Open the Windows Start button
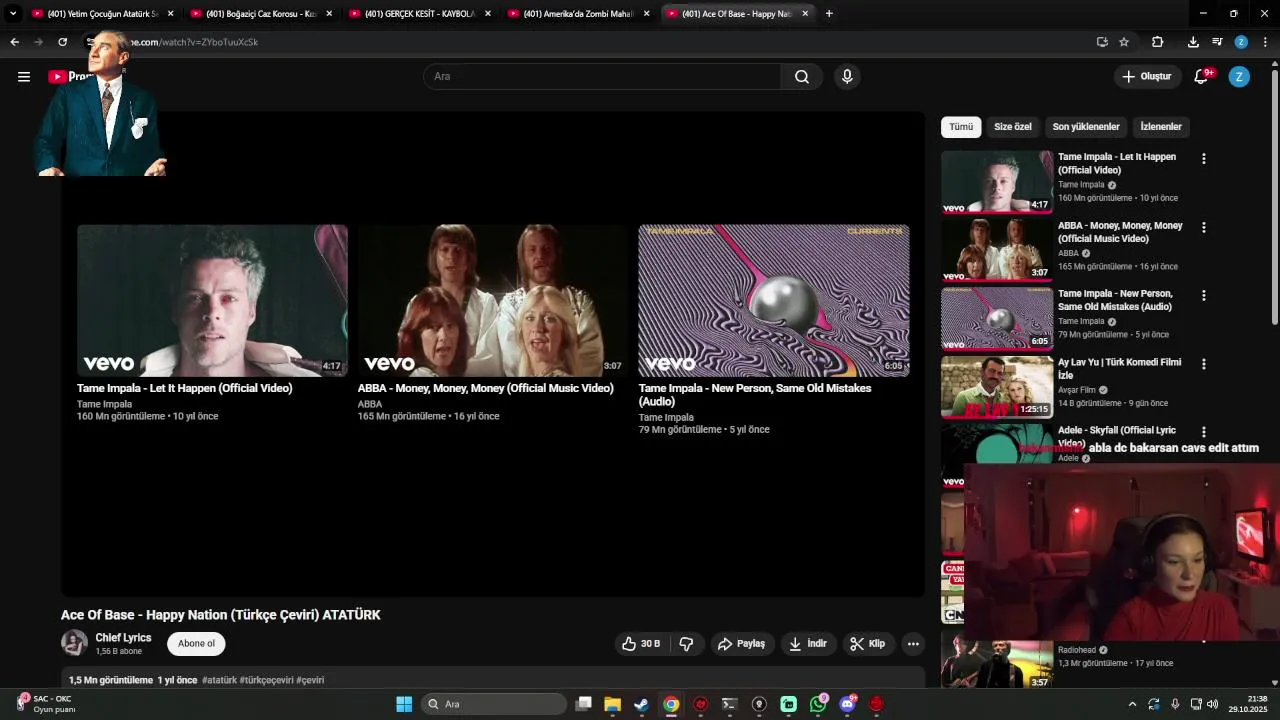 (x=404, y=704)
